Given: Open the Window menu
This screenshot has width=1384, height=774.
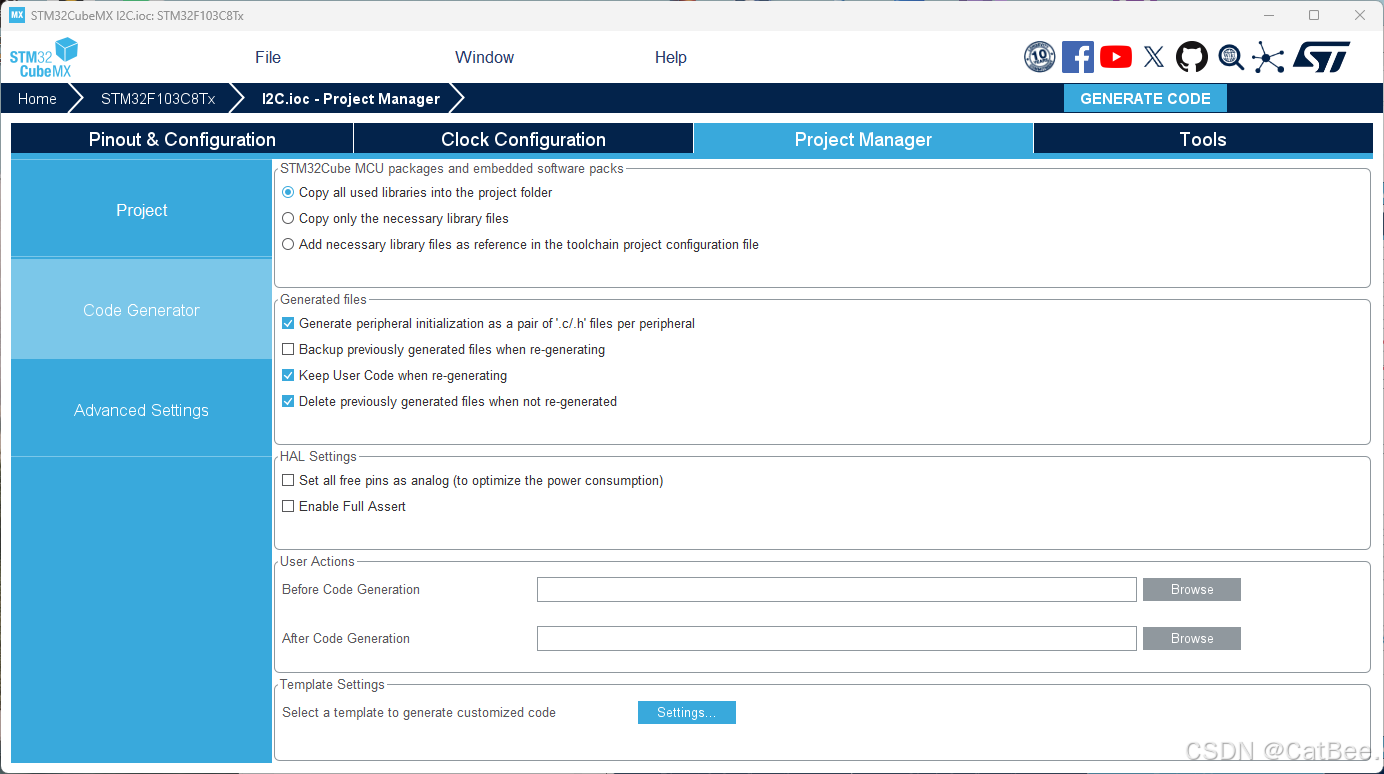Looking at the screenshot, I should pyautogui.click(x=484, y=57).
